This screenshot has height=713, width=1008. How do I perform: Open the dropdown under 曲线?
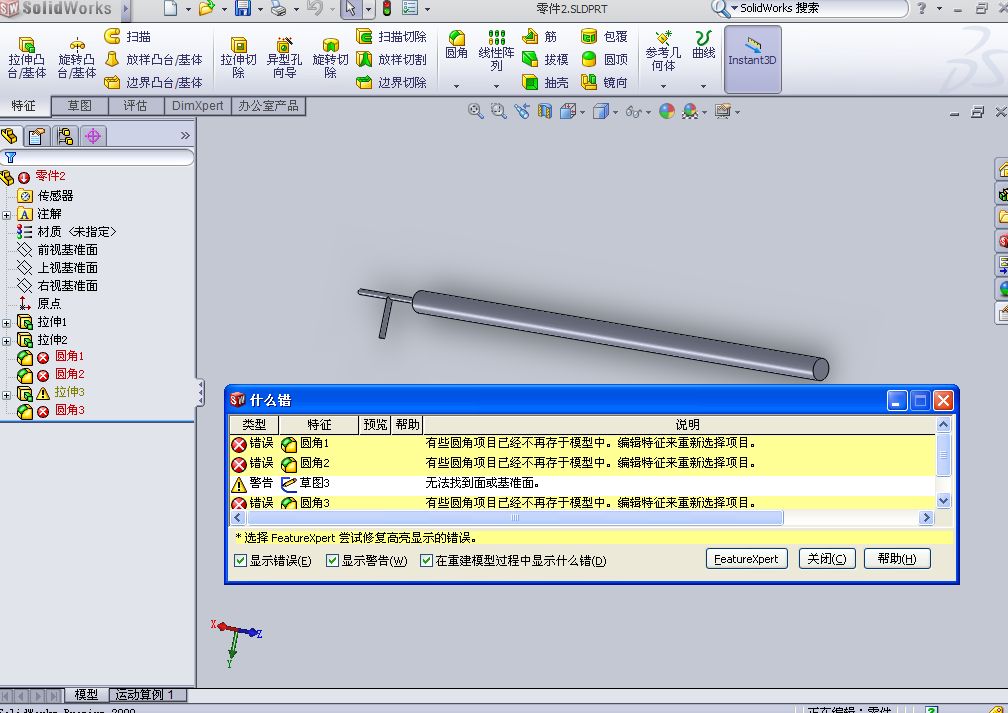tap(703, 86)
